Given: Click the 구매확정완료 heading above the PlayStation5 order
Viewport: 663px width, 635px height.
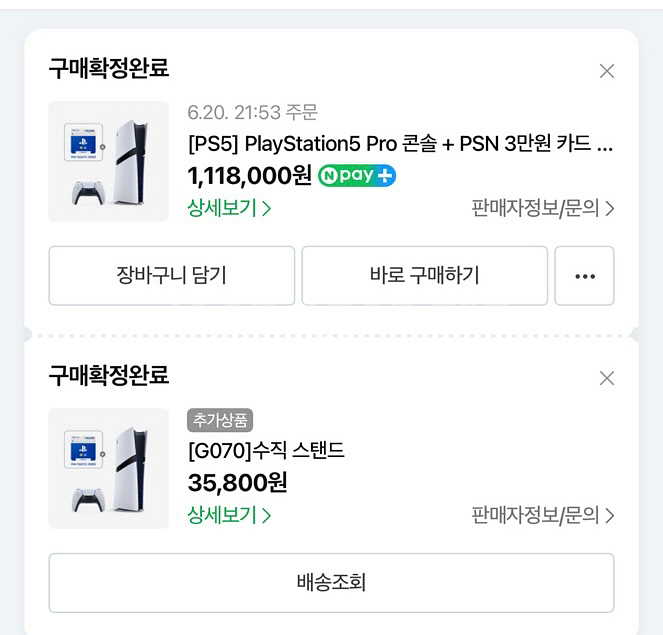Looking at the screenshot, I should pyautogui.click(x=109, y=68).
